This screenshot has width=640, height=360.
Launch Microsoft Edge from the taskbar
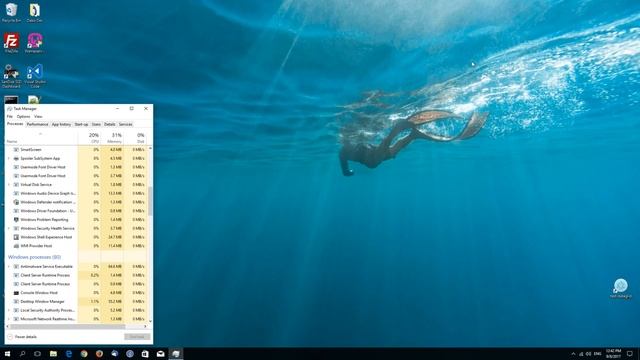click(x=69, y=354)
